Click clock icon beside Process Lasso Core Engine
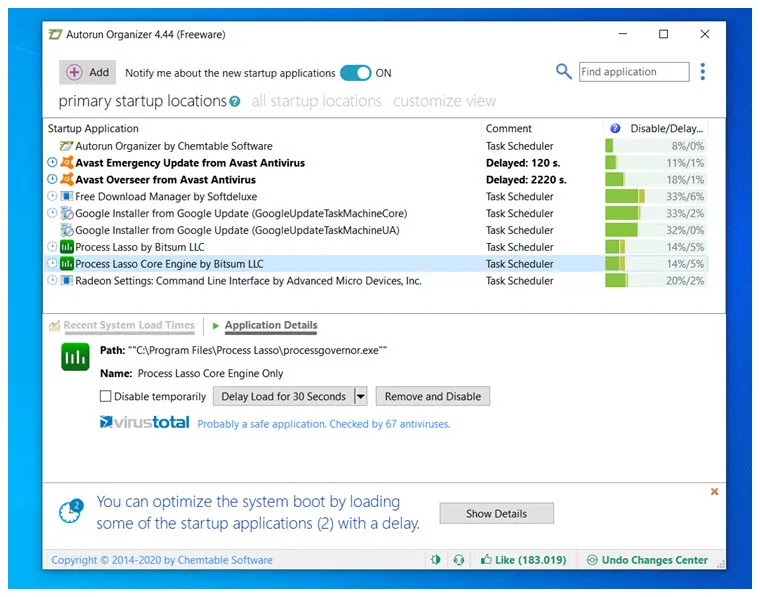This screenshot has height=597, width=760. pyautogui.click(x=52, y=264)
